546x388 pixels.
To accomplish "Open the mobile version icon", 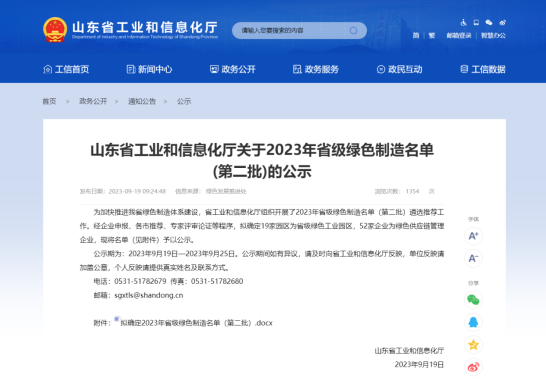I will click(x=476, y=23).
